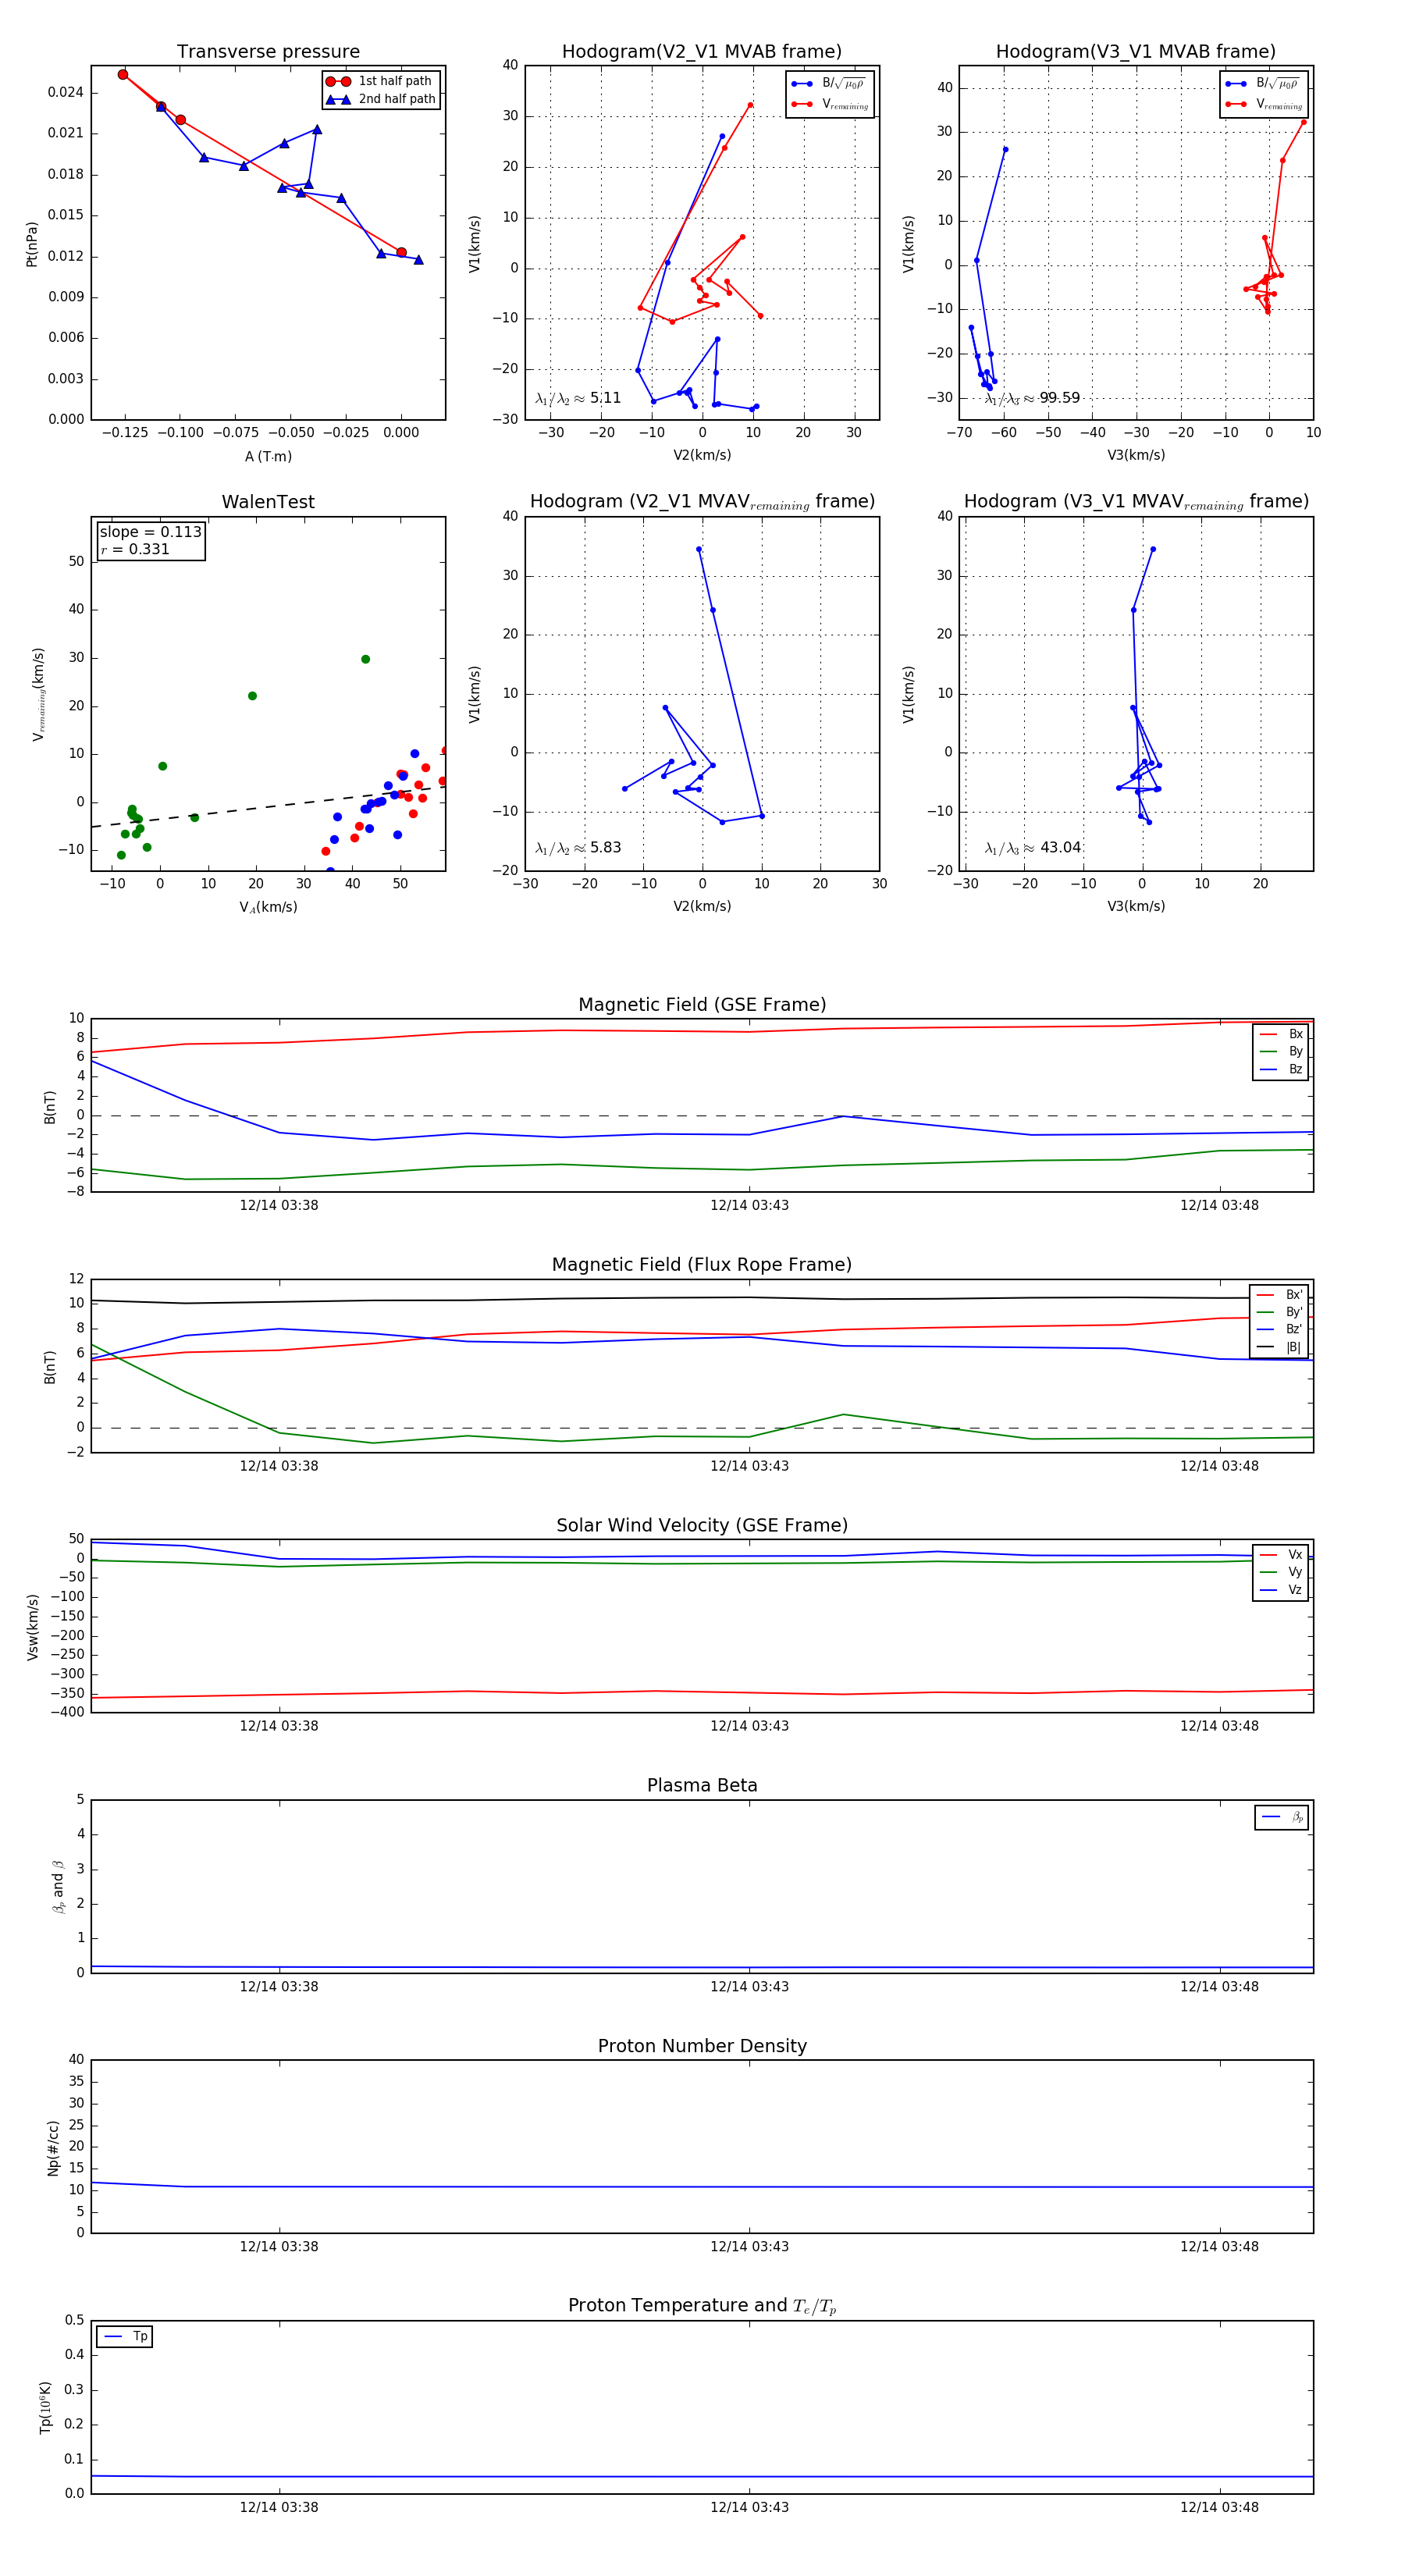Click '12/14 03:48' tick under Solar Wind Velocity plot
This screenshot has width=1405, height=2576.
pos(1219,1726)
